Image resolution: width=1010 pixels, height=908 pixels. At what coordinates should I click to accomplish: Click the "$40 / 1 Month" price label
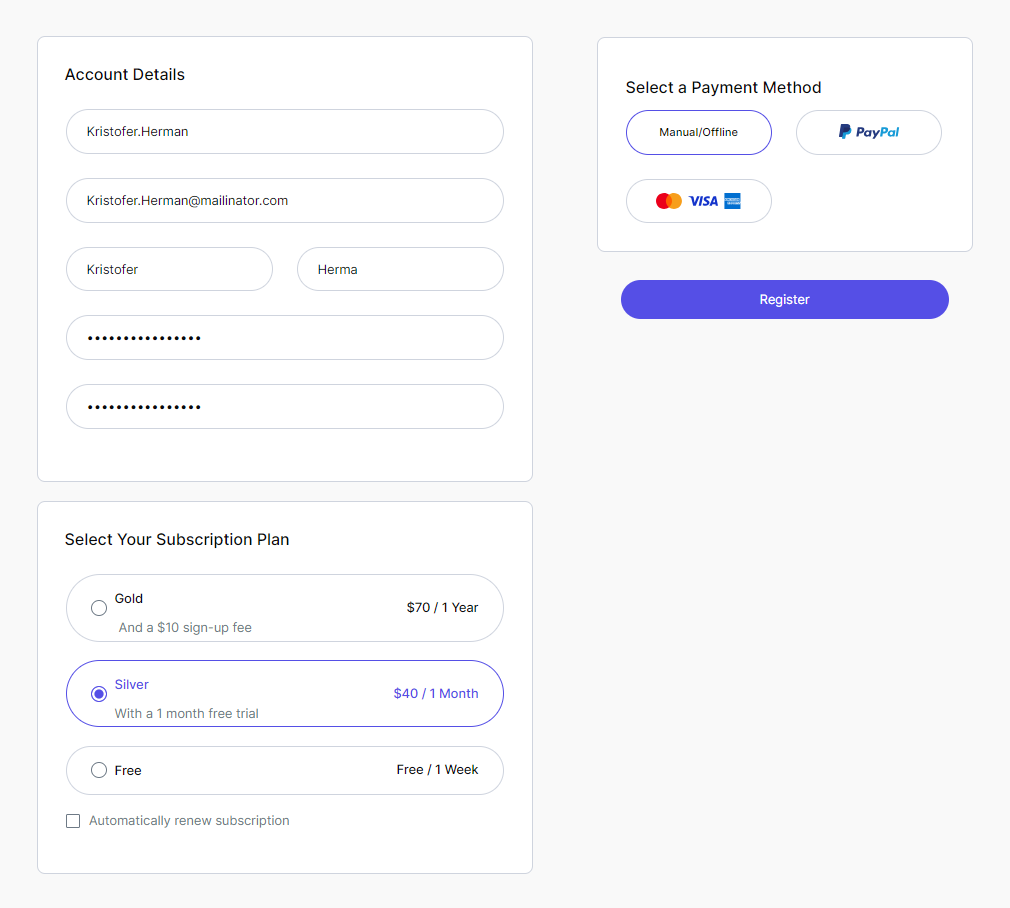[435, 693]
